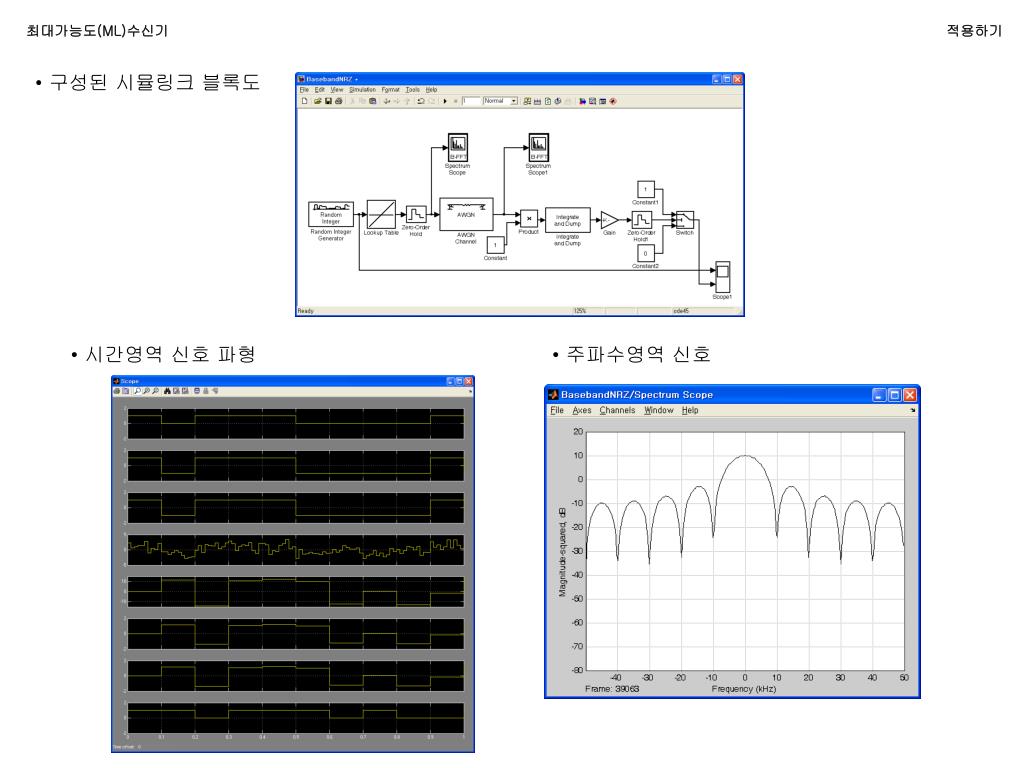Image resolution: width=1024 pixels, height=768 pixels.
Task: Open the Window menu in Spectrum Scope
Action: coord(658,410)
